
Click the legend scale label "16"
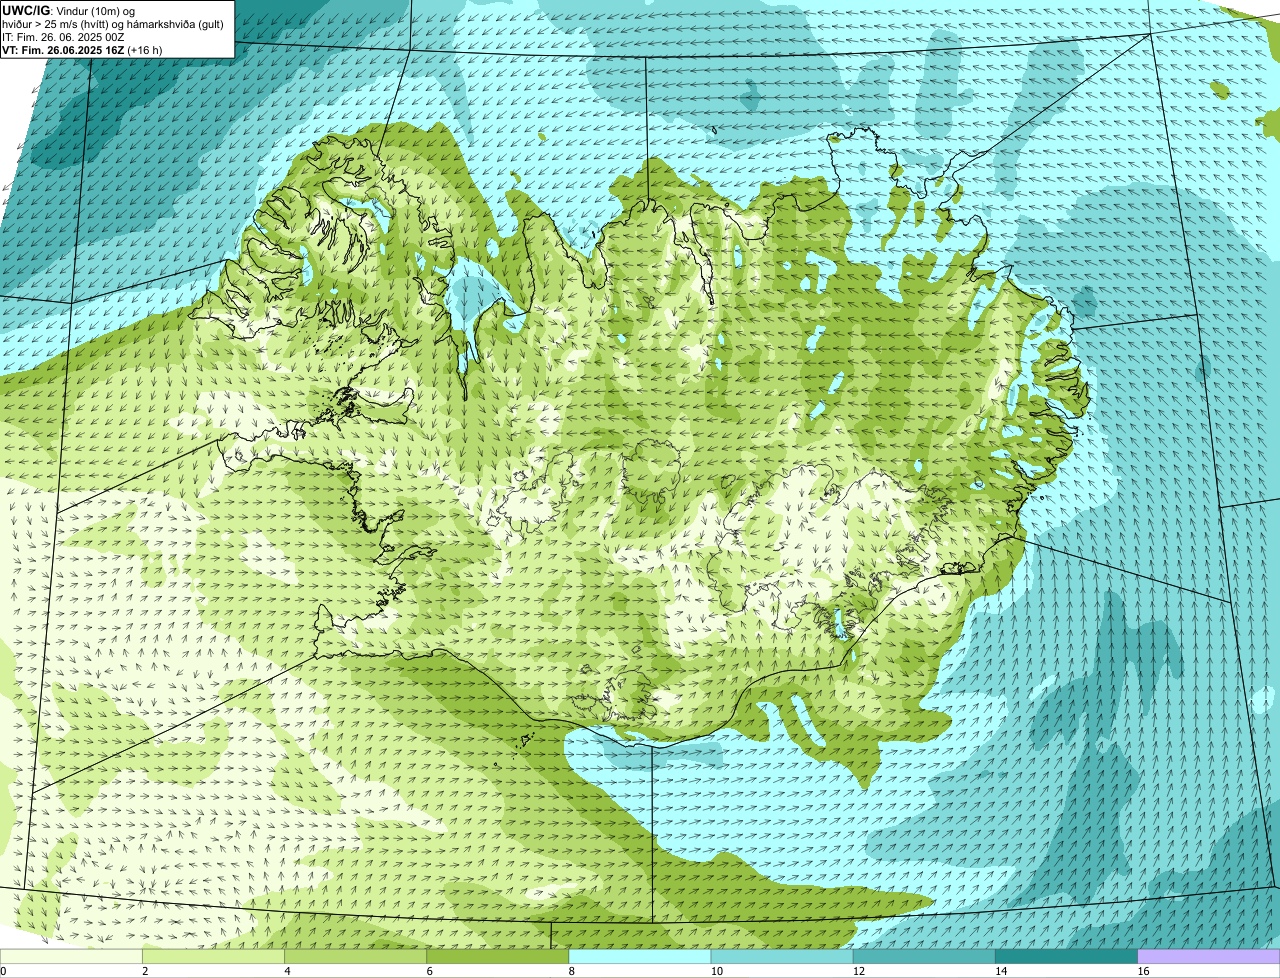click(x=1143, y=971)
